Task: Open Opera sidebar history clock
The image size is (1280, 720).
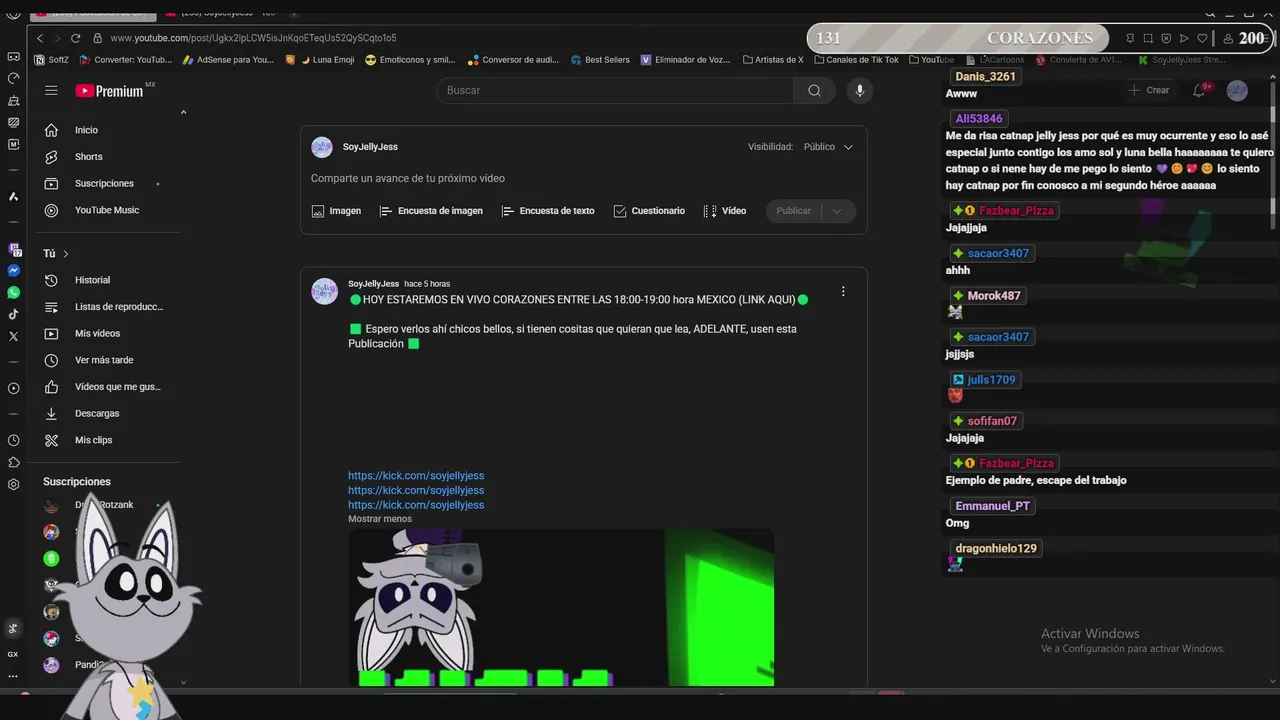Action: [x=13, y=440]
